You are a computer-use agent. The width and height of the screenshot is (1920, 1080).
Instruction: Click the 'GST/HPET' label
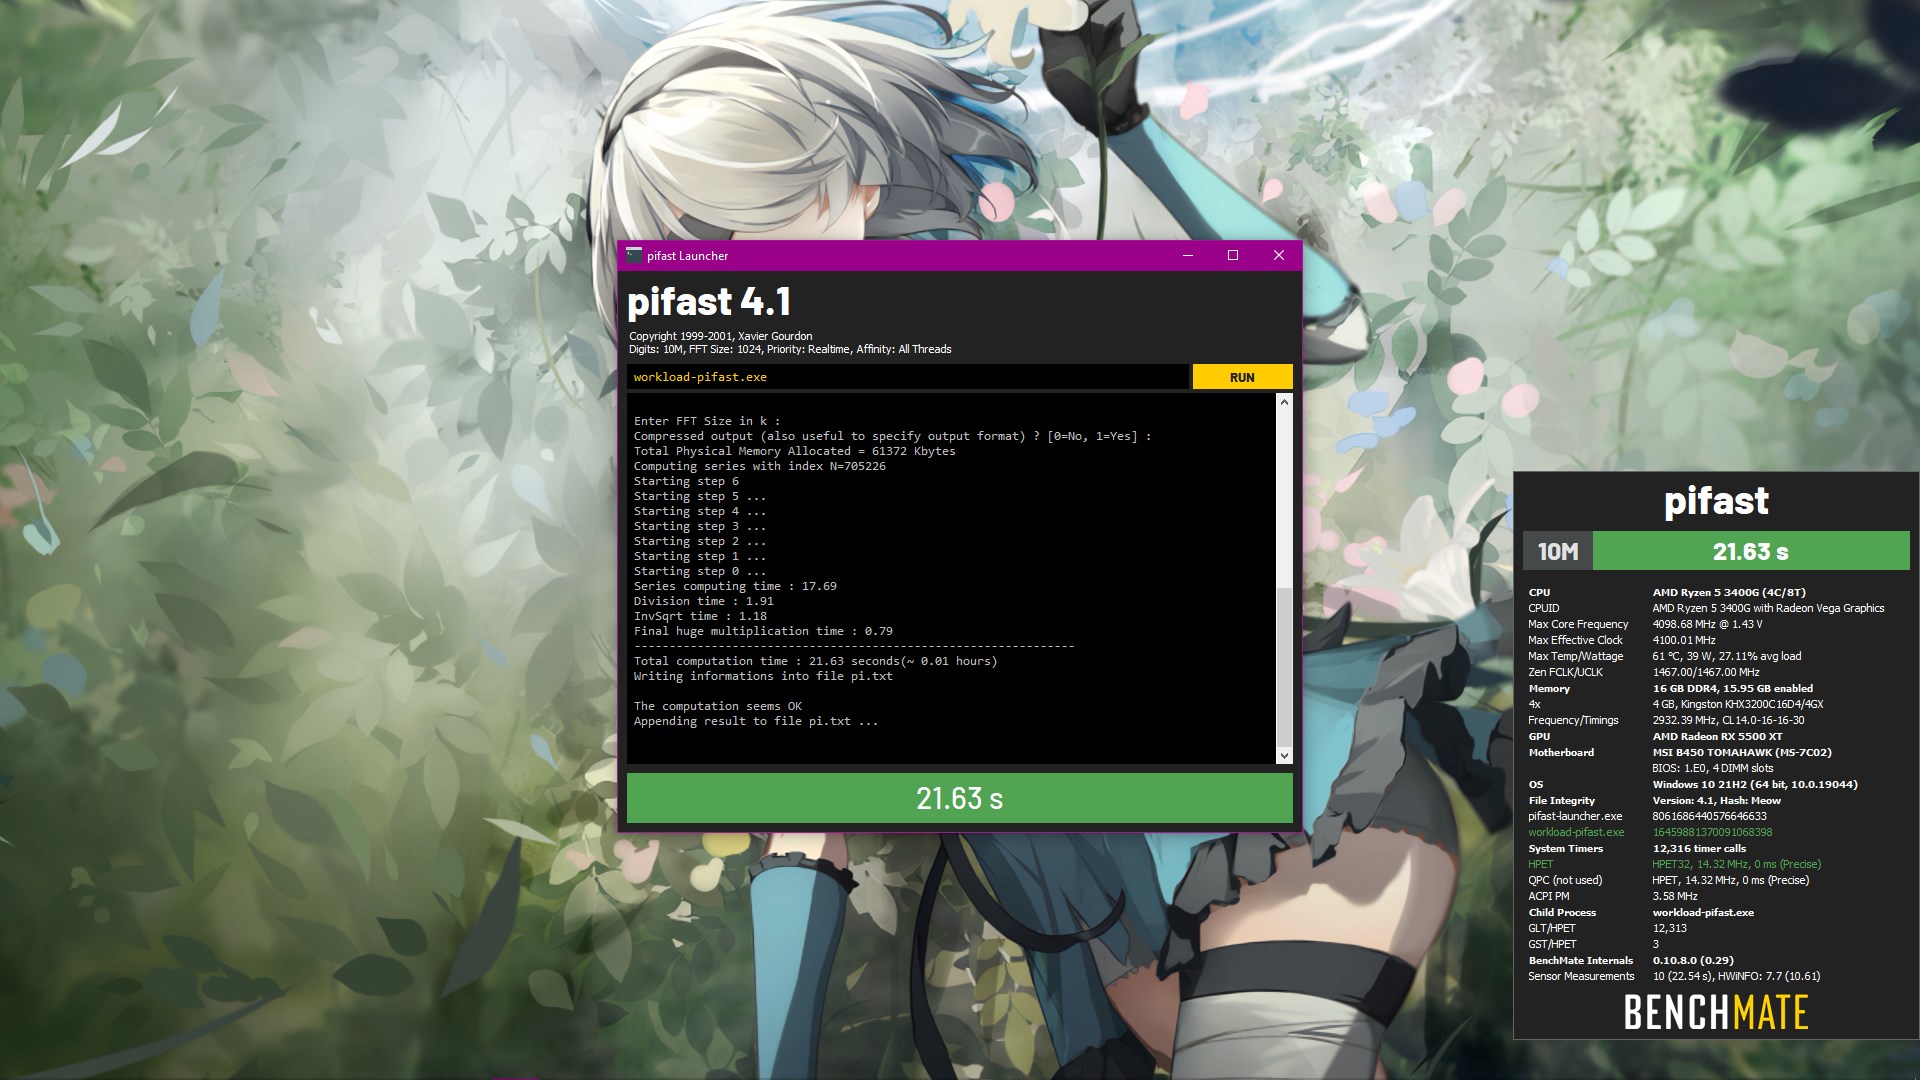[1552, 944]
